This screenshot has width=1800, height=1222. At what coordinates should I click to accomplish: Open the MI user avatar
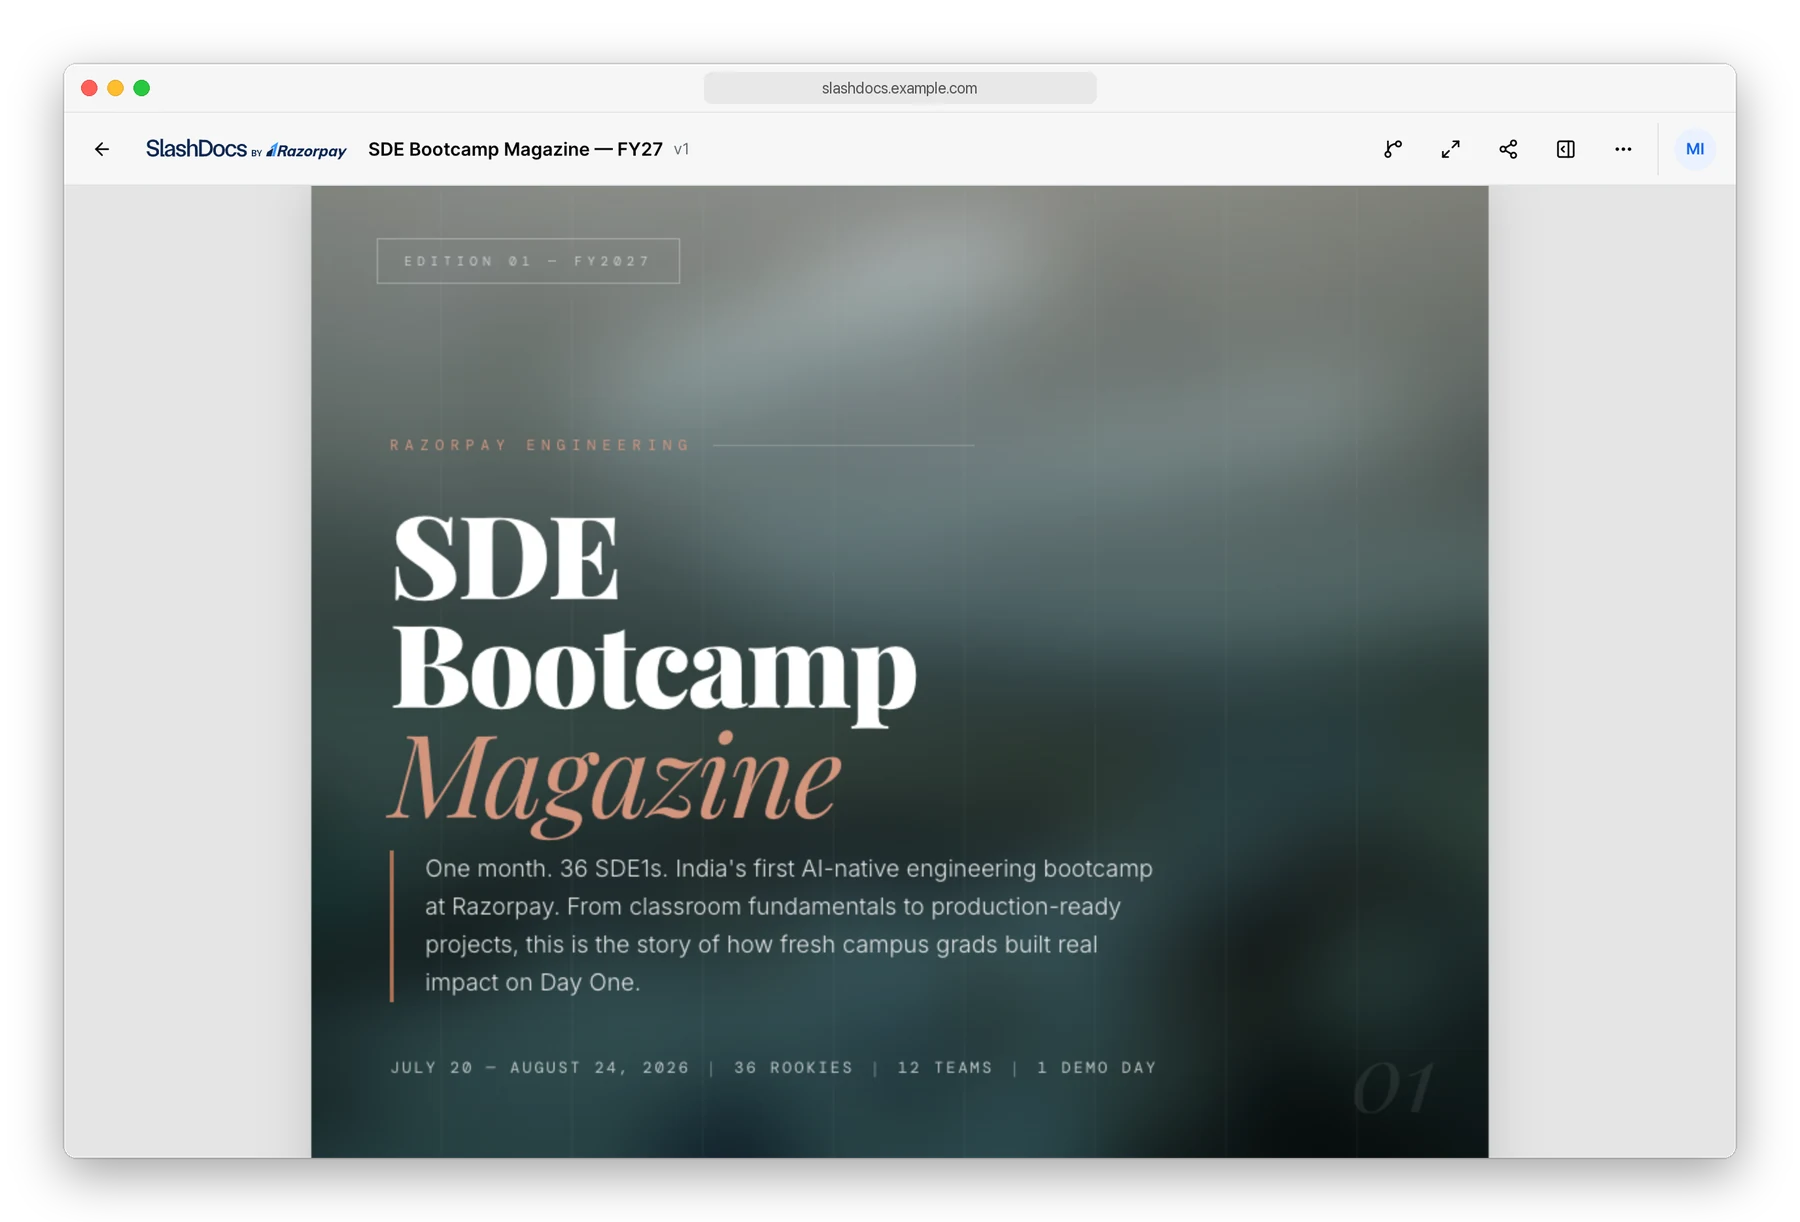1695,149
